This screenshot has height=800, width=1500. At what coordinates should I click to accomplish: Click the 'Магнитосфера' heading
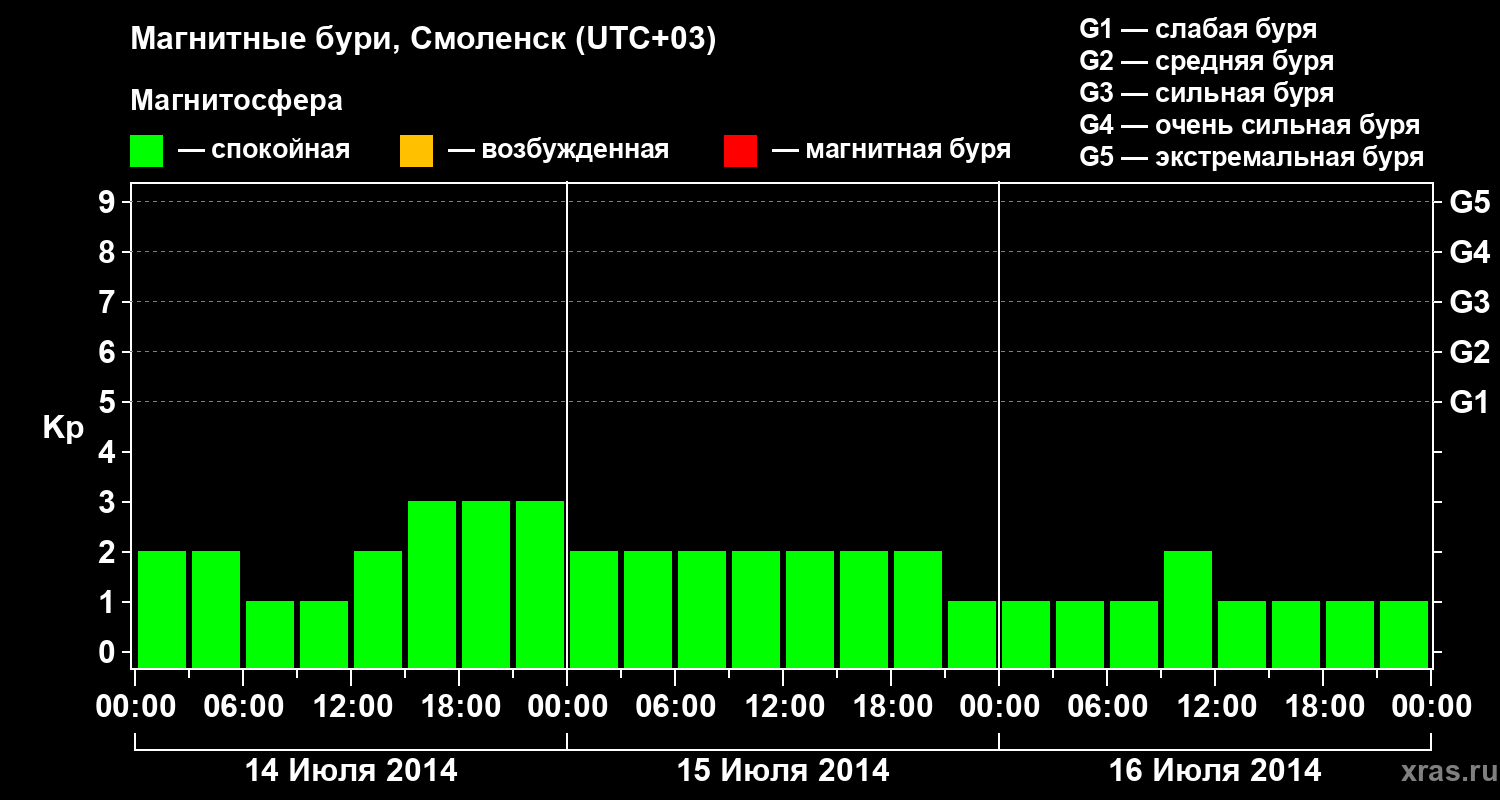[237, 101]
